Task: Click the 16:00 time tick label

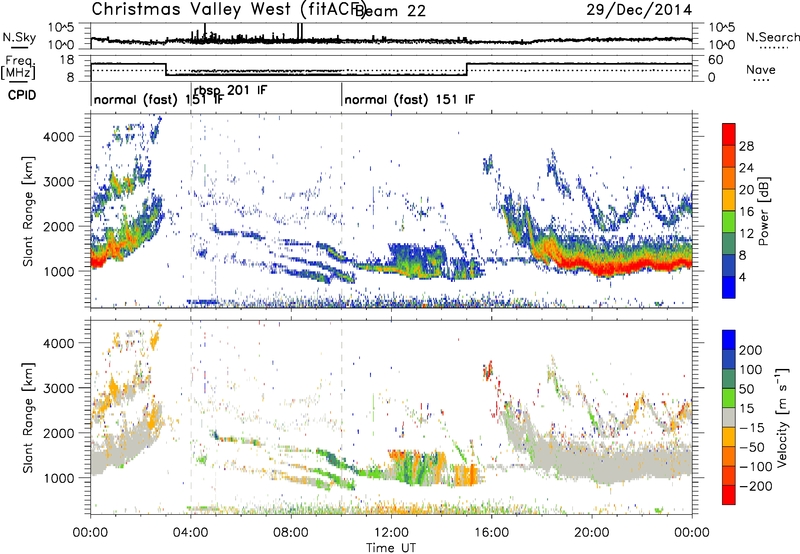Action: point(491,533)
